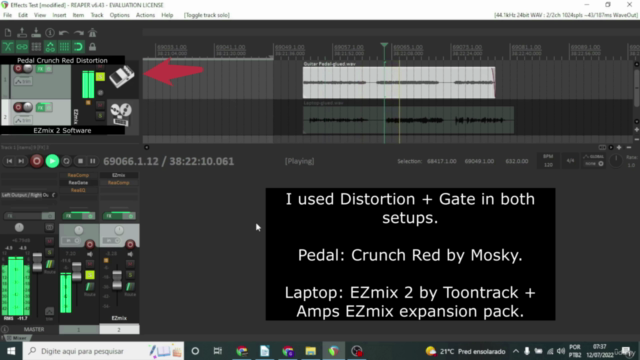The height and width of the screenshot is (360, 640).
Task: Open the Options menu
Action: pyautogui.click(x=120, y=15)
